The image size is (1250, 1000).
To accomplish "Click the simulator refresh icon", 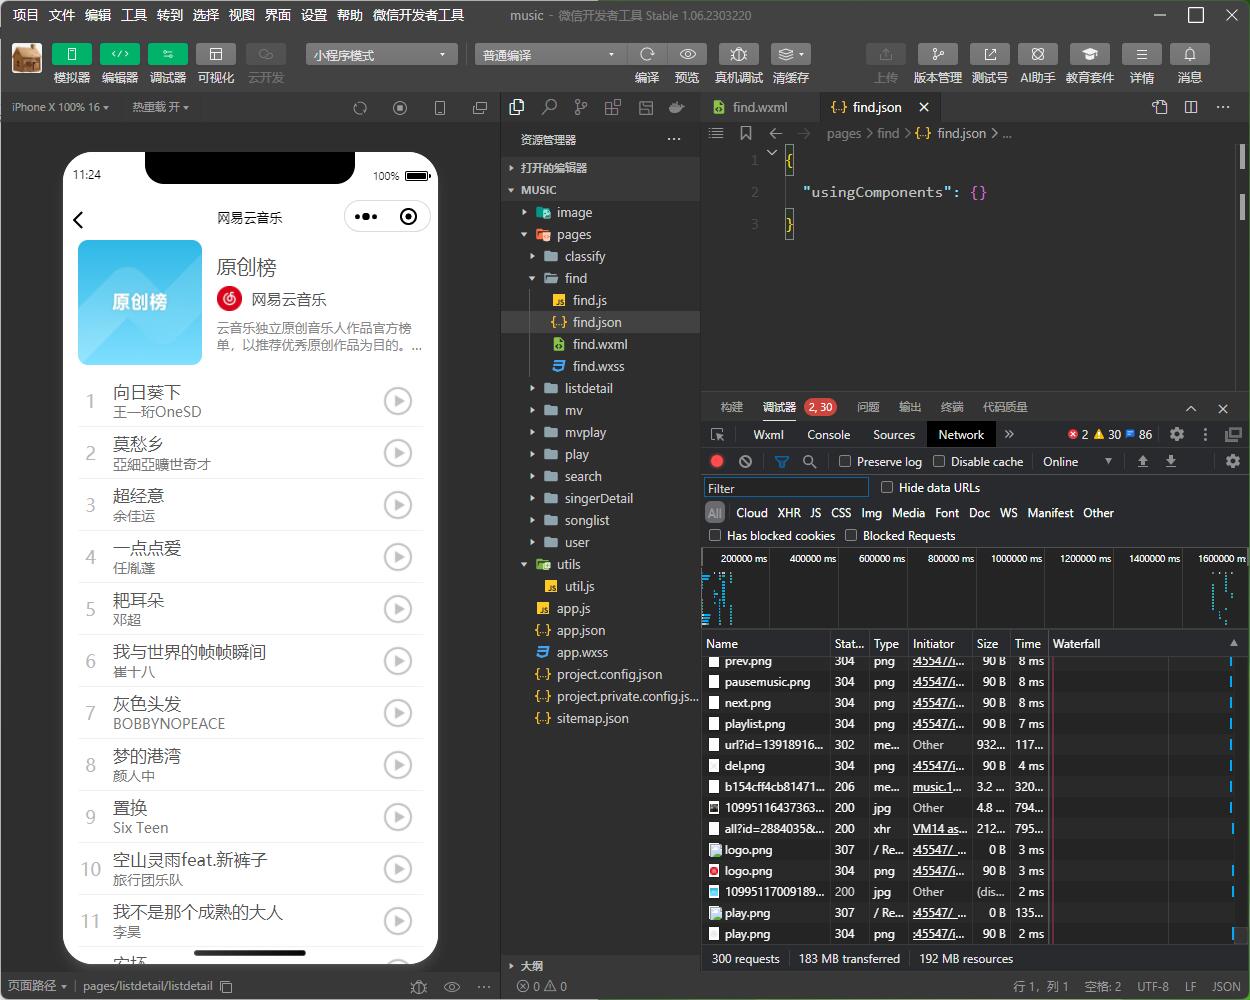I will click(361, 107).
